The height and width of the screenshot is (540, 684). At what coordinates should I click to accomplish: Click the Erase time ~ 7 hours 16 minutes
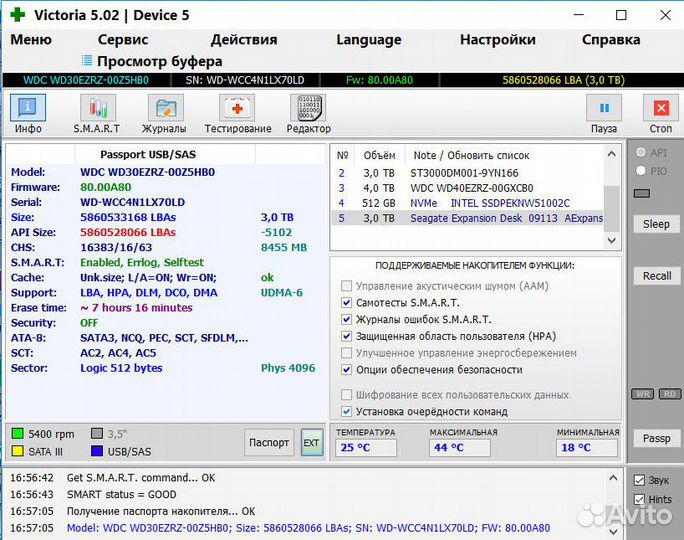pos(136,308)
